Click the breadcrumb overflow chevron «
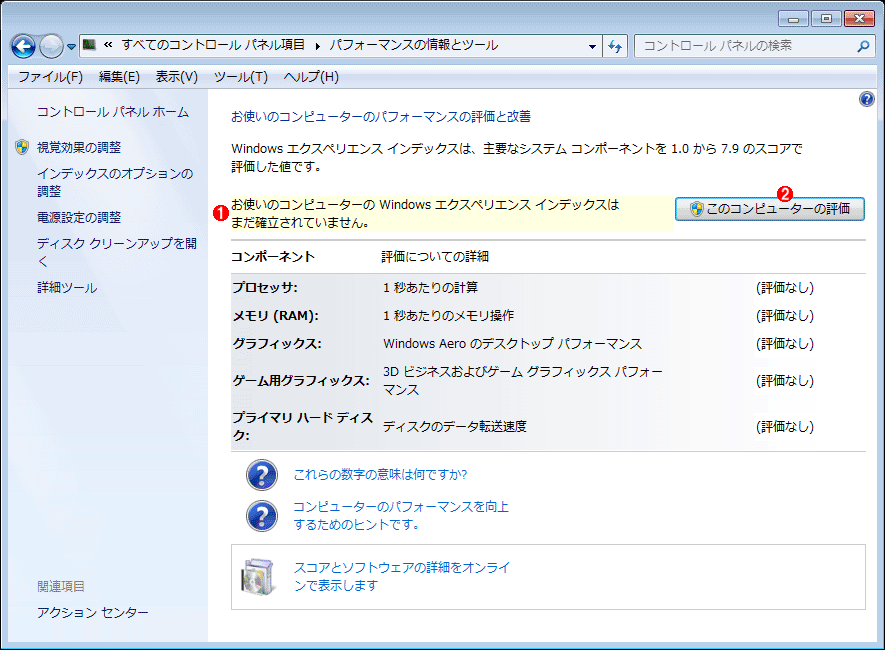This screenshot has height=650, width=885. click(x=108, y=45)
